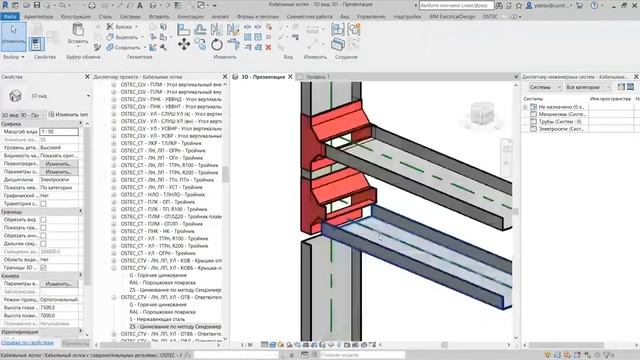Viewport: 640px width, 360px height.
Task: Select the Modify (Изменить) arrow tool
Action: coord(13,36)
